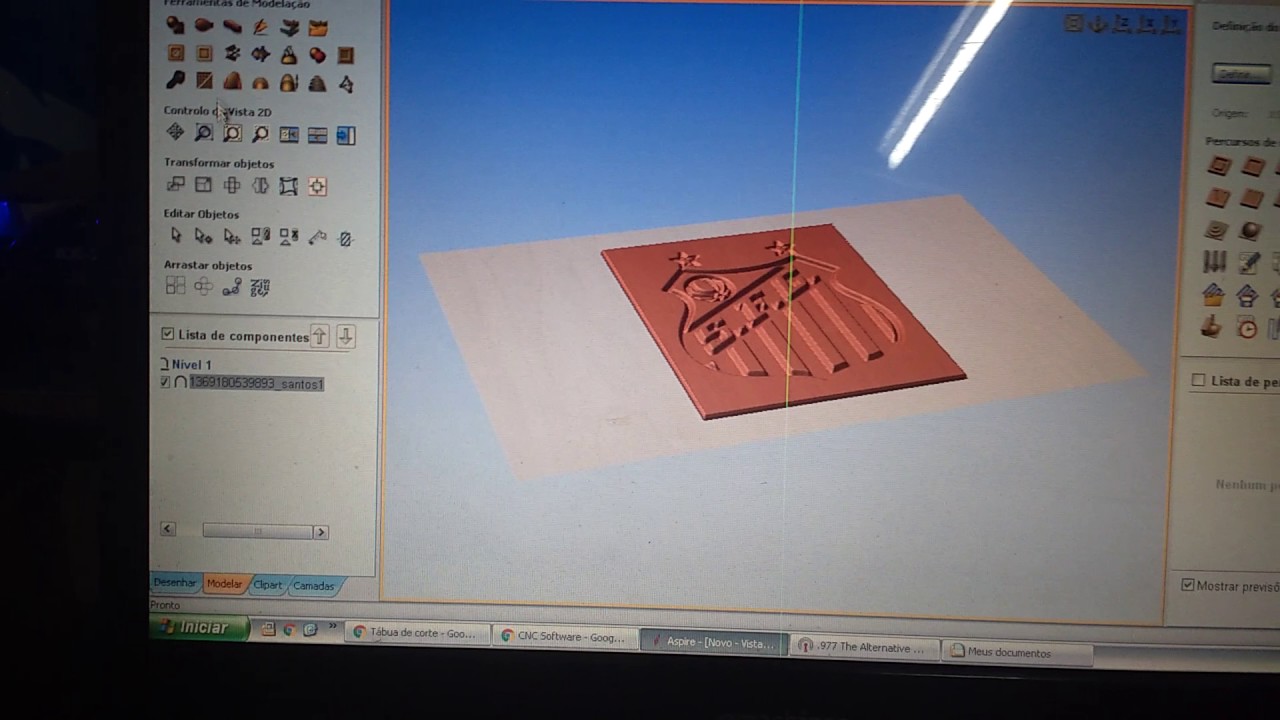This screenshot has width=1280, height=720.
Task: Click the key-shaped icon in the modeling tools
Action: [175, 80]
